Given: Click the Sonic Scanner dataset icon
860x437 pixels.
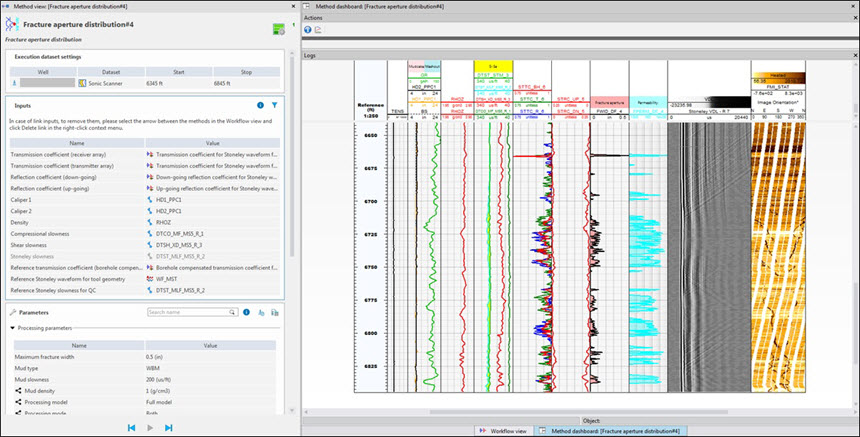Looking at the screenshot, I should tap(82, 83).
